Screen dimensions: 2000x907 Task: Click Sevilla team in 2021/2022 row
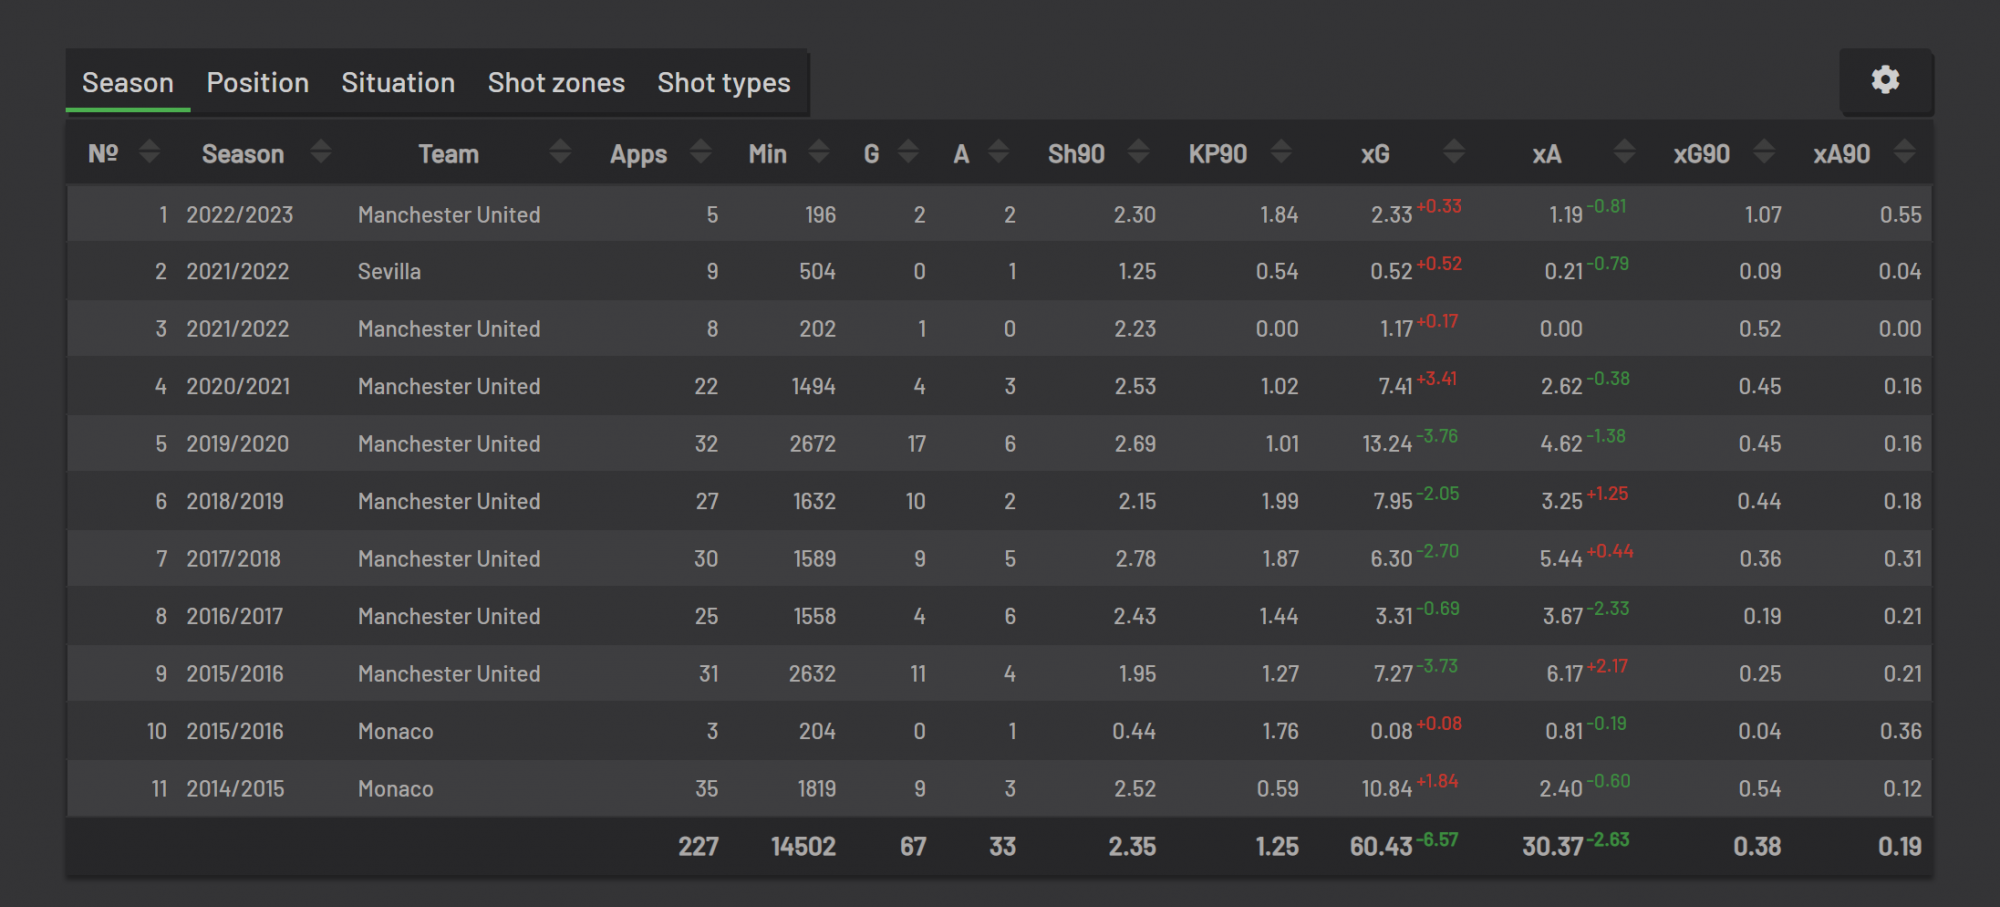(389, 272)
